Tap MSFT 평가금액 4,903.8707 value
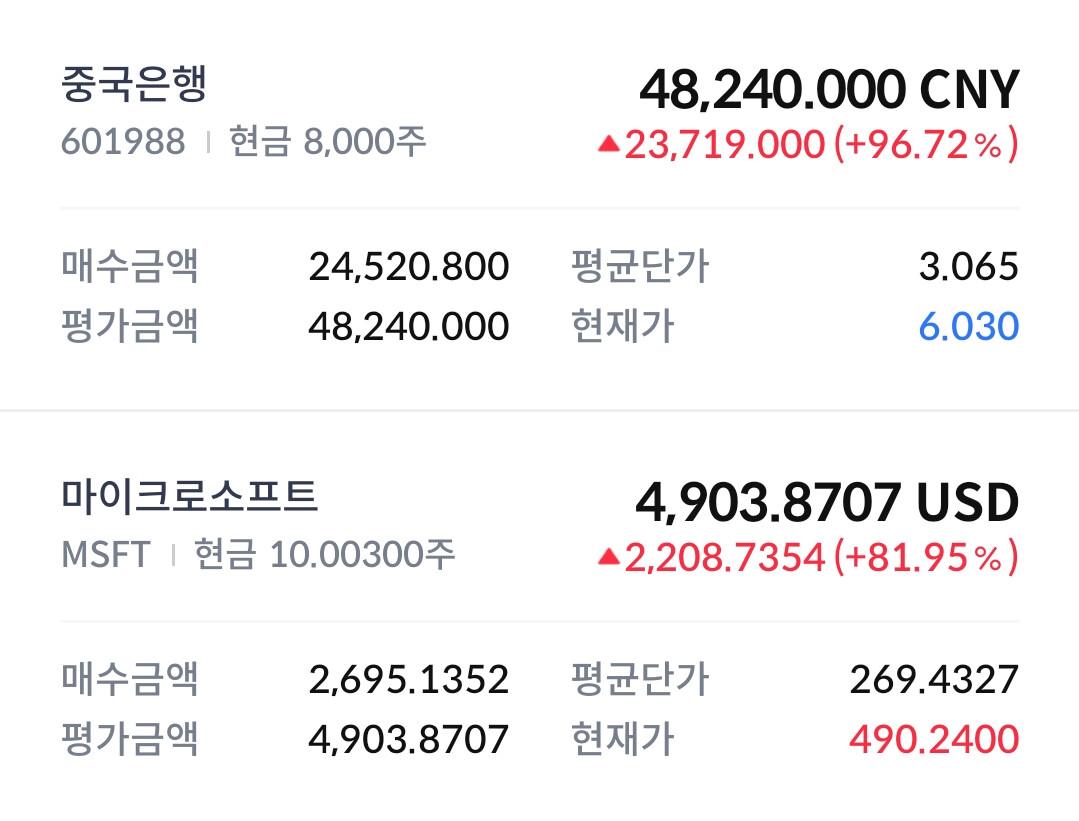1079x821 pixels. tap(409, 739)
